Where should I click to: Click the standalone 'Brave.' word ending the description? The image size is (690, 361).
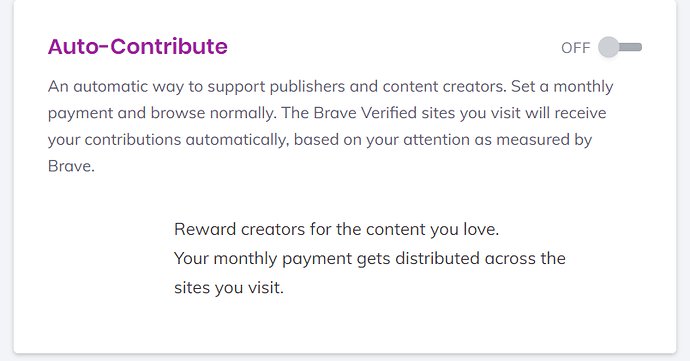point(71,166)
